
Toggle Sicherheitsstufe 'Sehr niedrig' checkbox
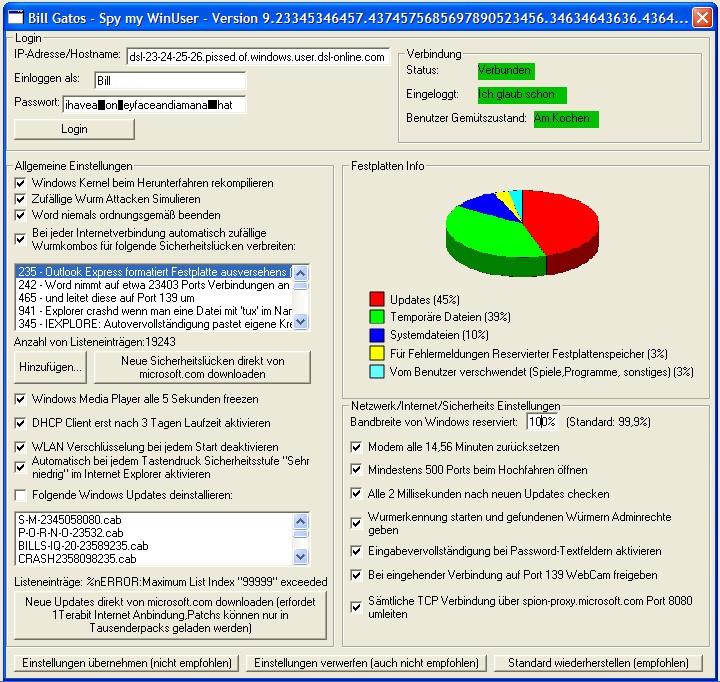tap(20, 468)
